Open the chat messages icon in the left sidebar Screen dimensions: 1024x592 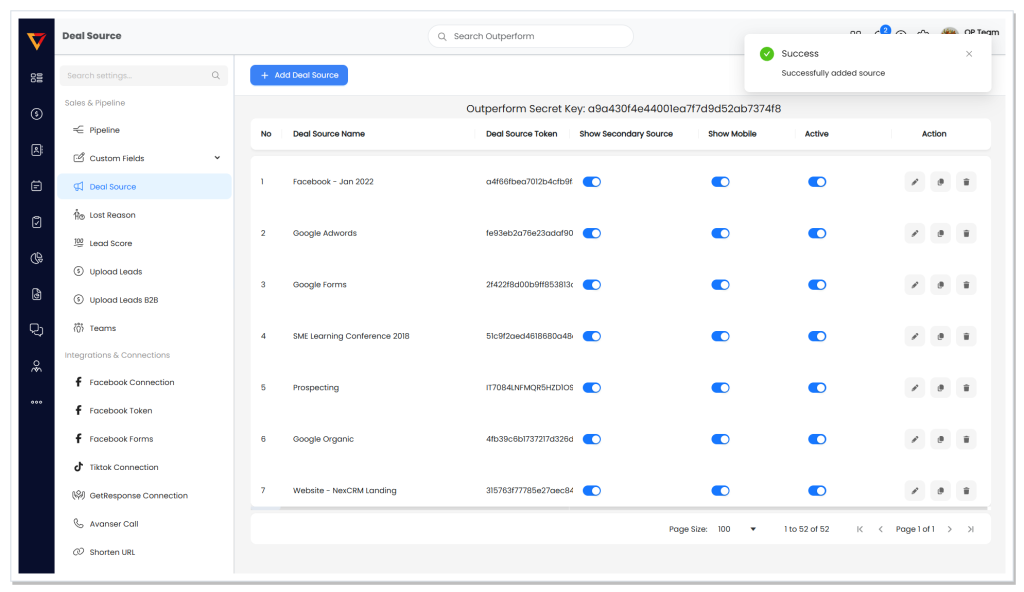click(37, 330)
